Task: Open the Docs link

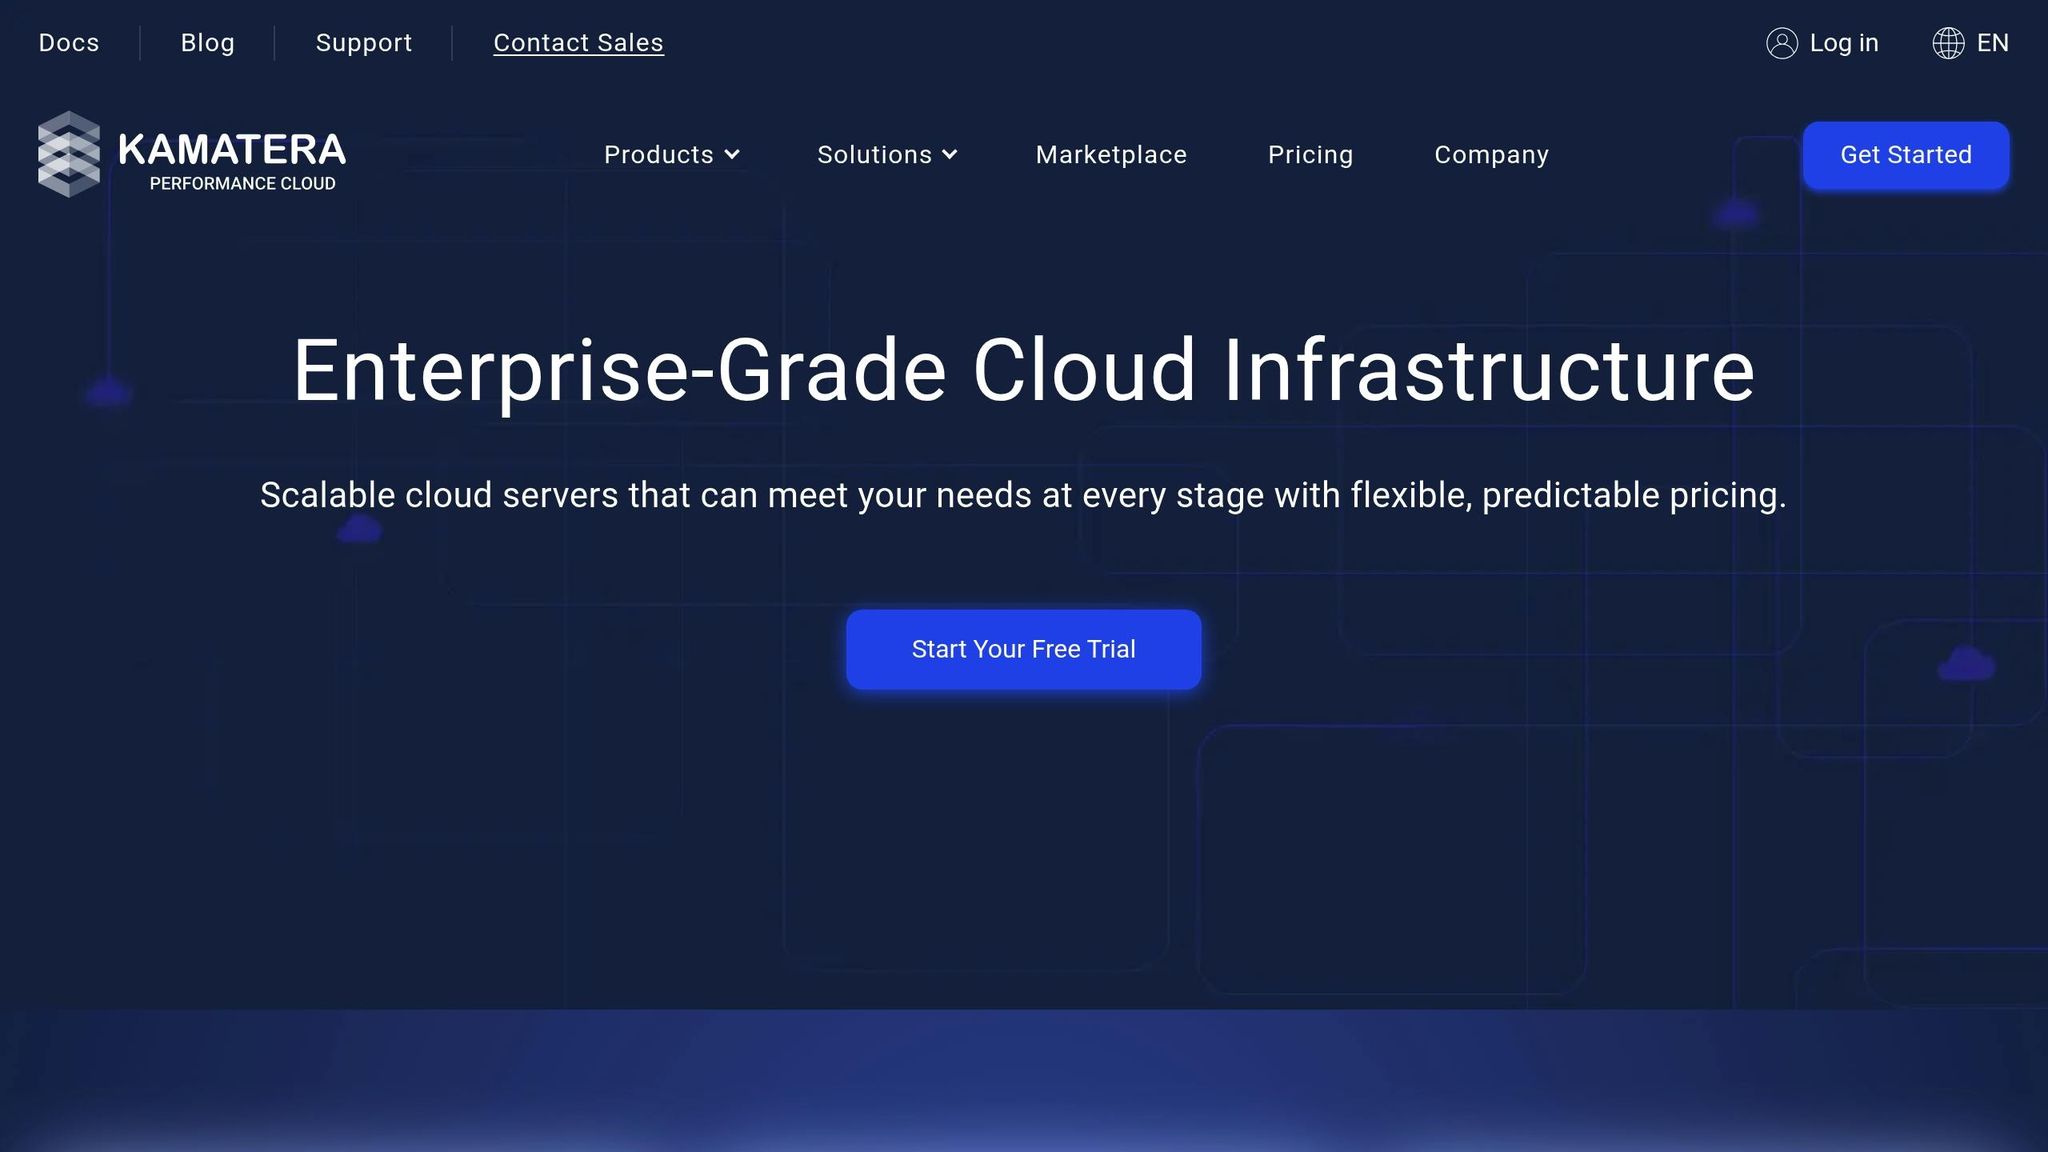Action: [69, 43]
